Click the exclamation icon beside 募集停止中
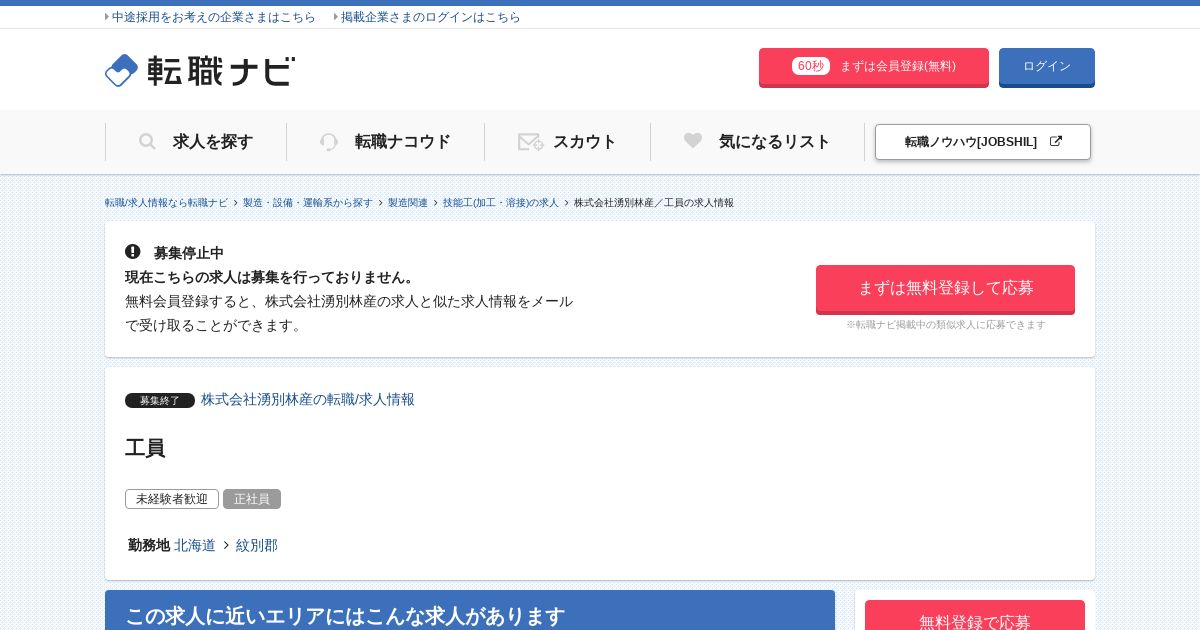Viewport: 1200px width, 630px height. click(x=133, y=252)
